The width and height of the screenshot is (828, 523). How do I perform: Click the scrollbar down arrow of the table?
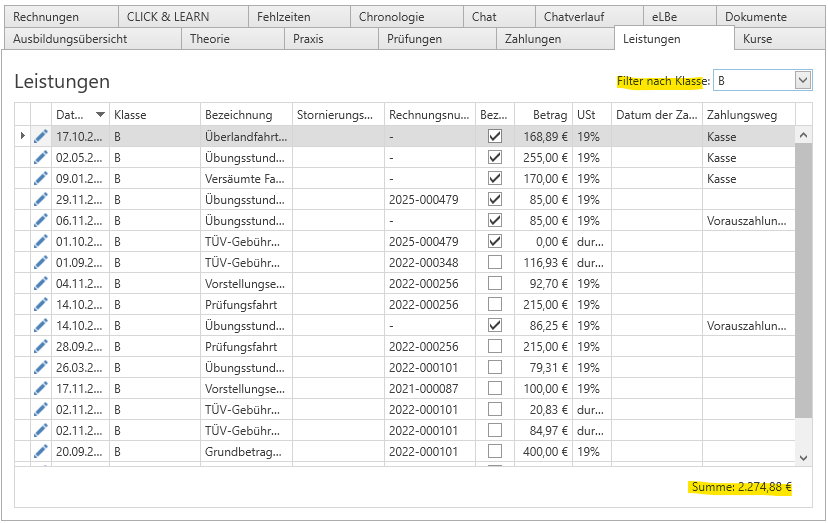[x=803, y=457]
